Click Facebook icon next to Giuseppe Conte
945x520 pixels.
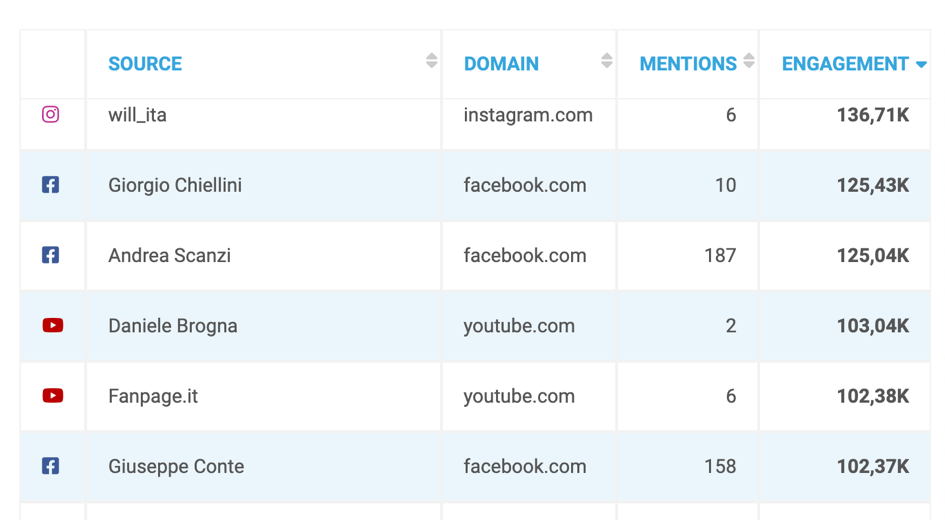click(x=50, y=466)
